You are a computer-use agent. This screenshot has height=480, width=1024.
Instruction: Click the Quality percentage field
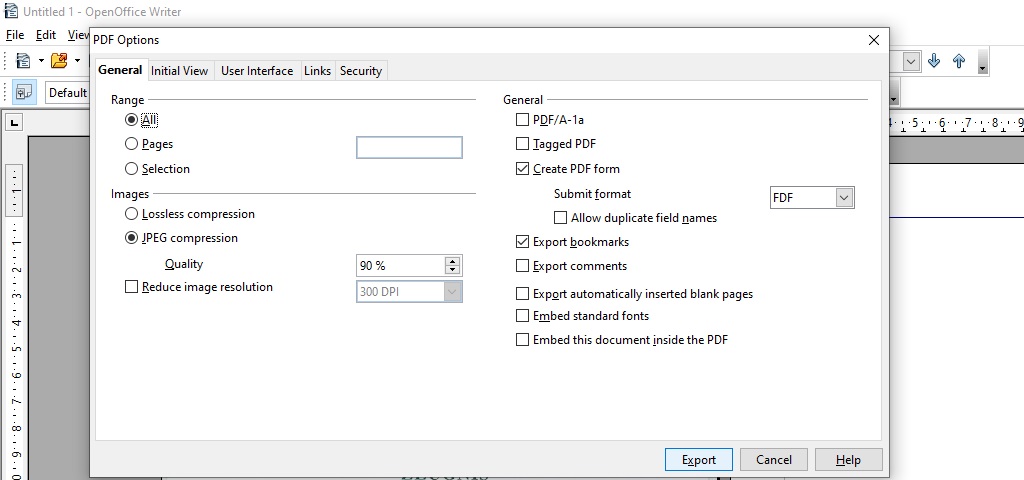click(400, 266)
